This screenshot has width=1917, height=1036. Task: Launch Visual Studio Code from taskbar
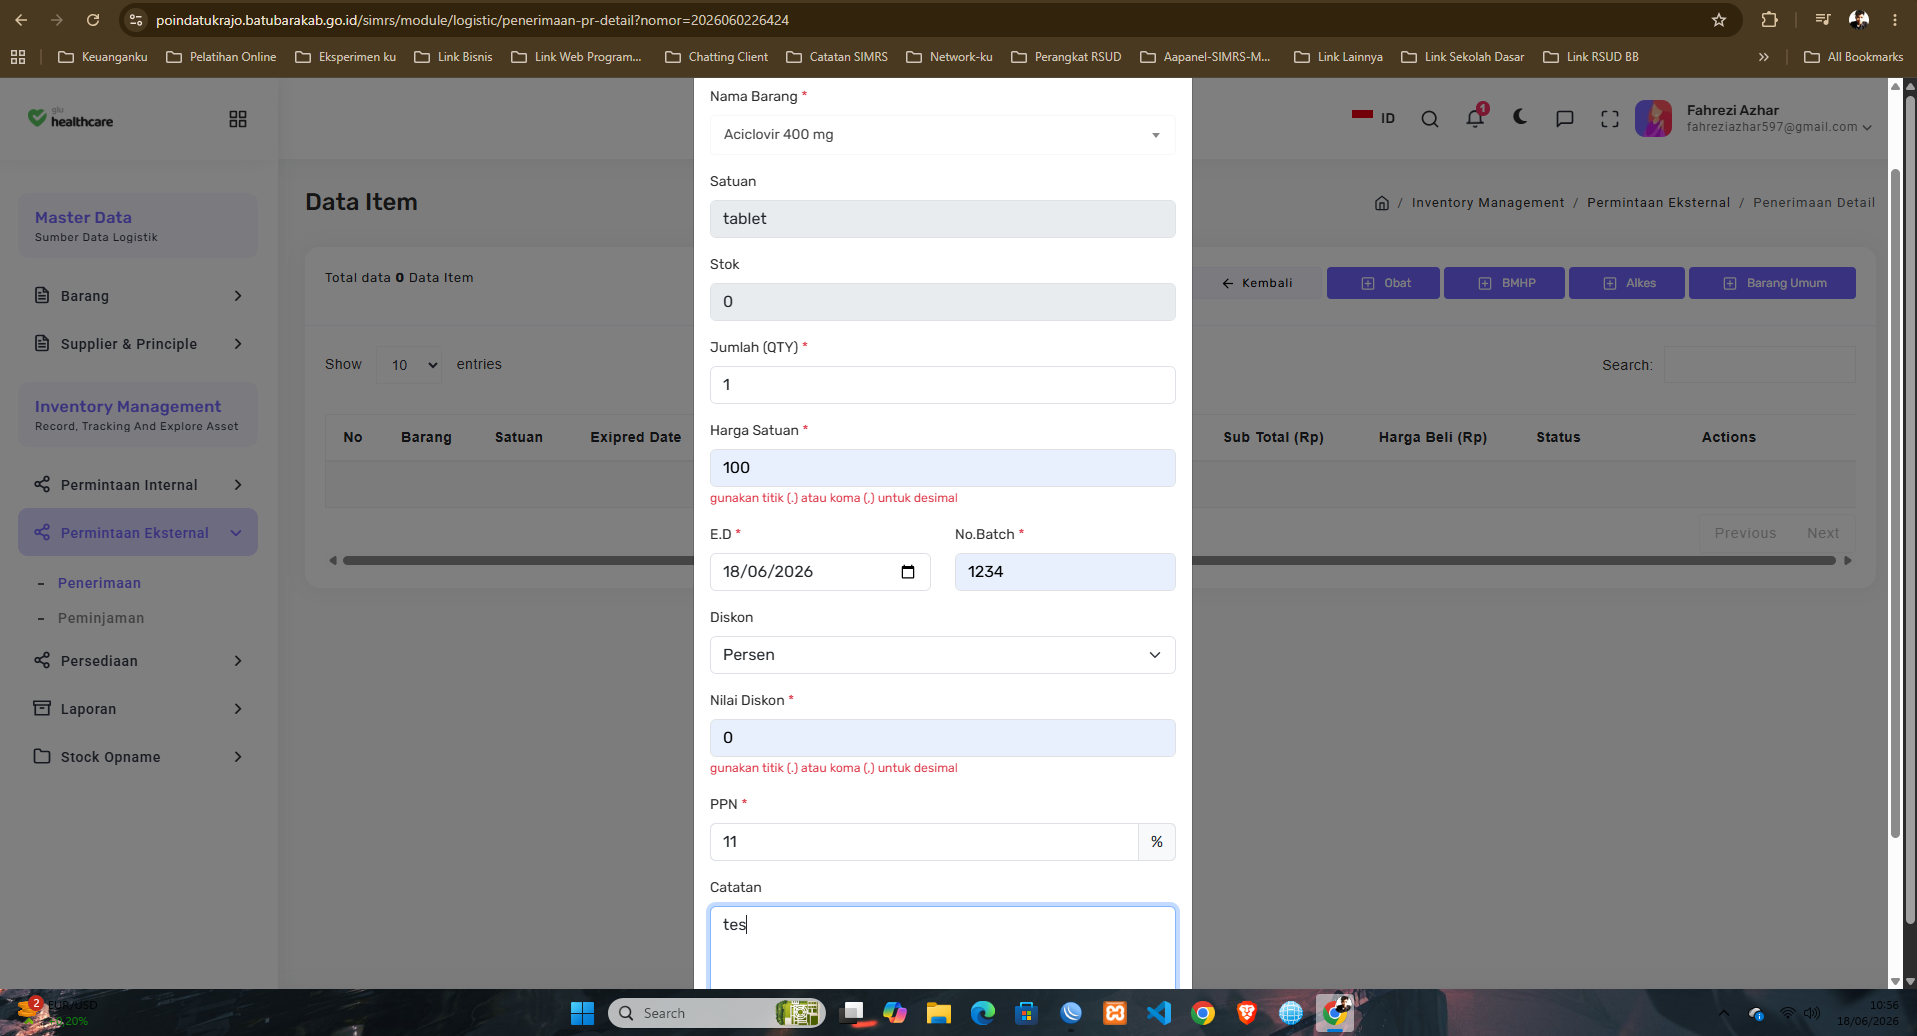[1159, 1013]
